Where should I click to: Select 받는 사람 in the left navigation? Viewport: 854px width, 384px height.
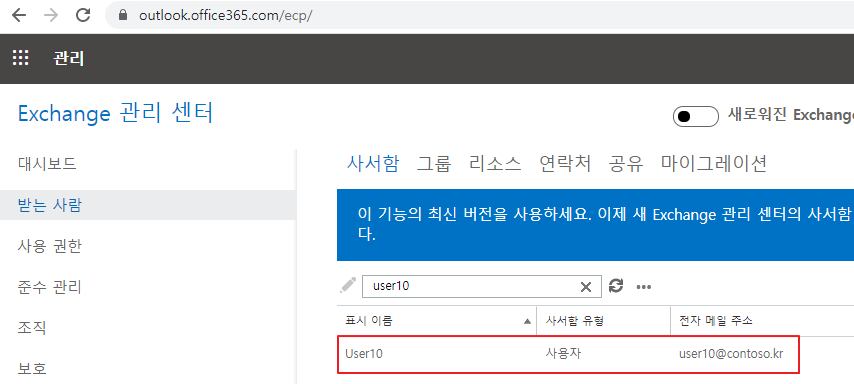pos(148,205)
